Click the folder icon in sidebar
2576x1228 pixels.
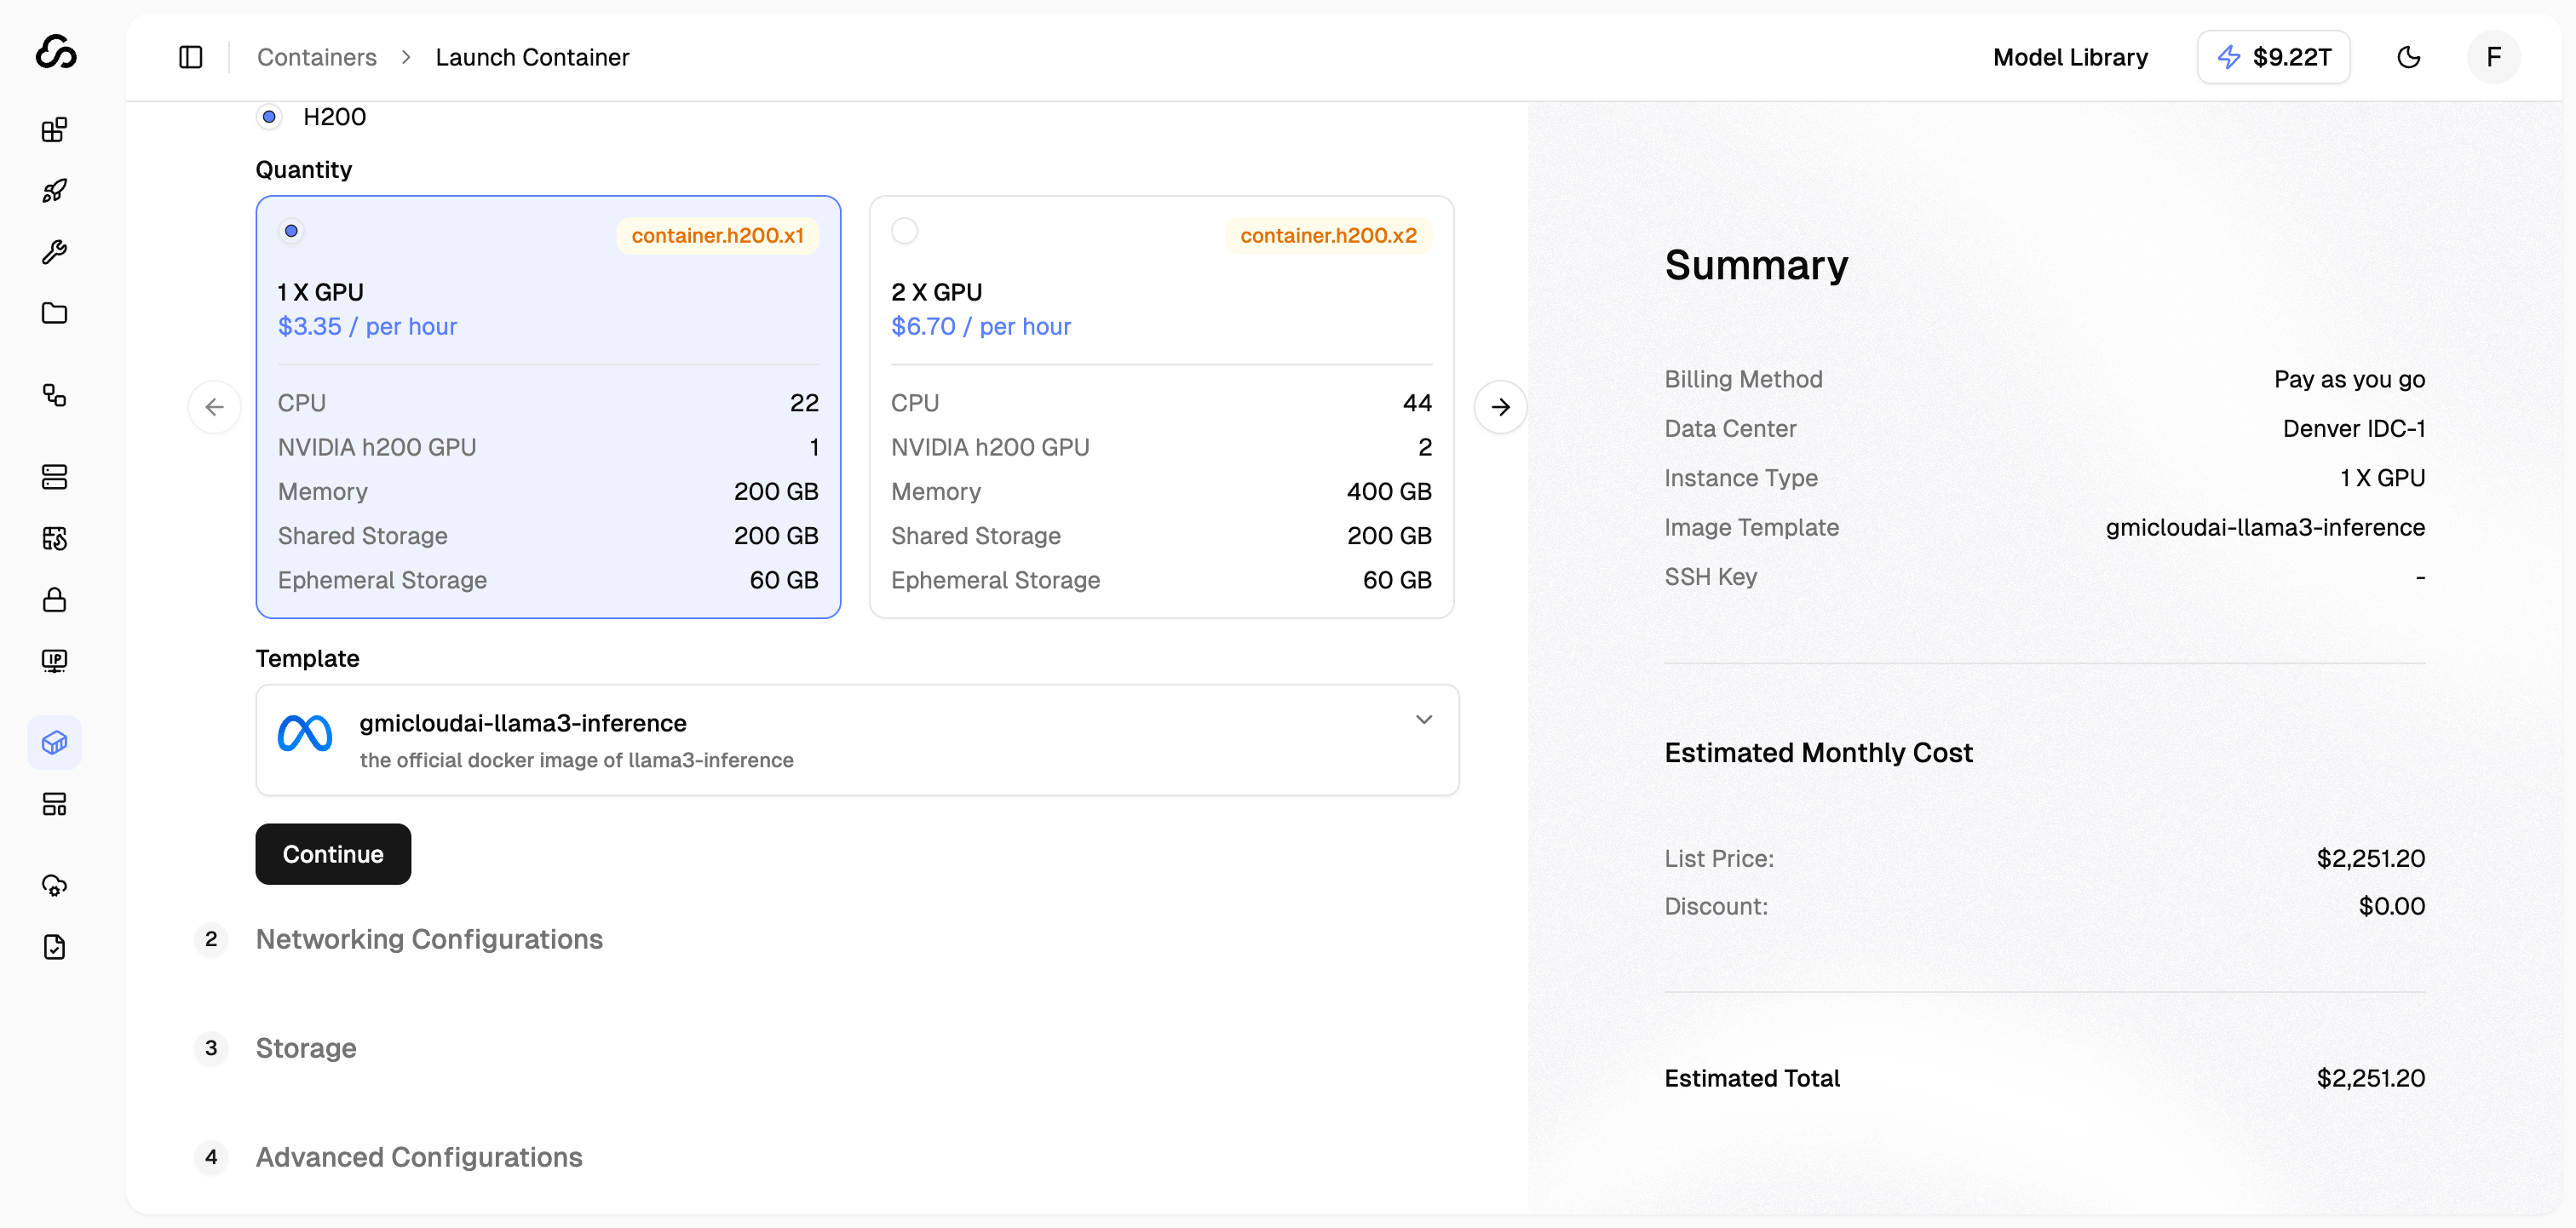[x=54, y=313]
